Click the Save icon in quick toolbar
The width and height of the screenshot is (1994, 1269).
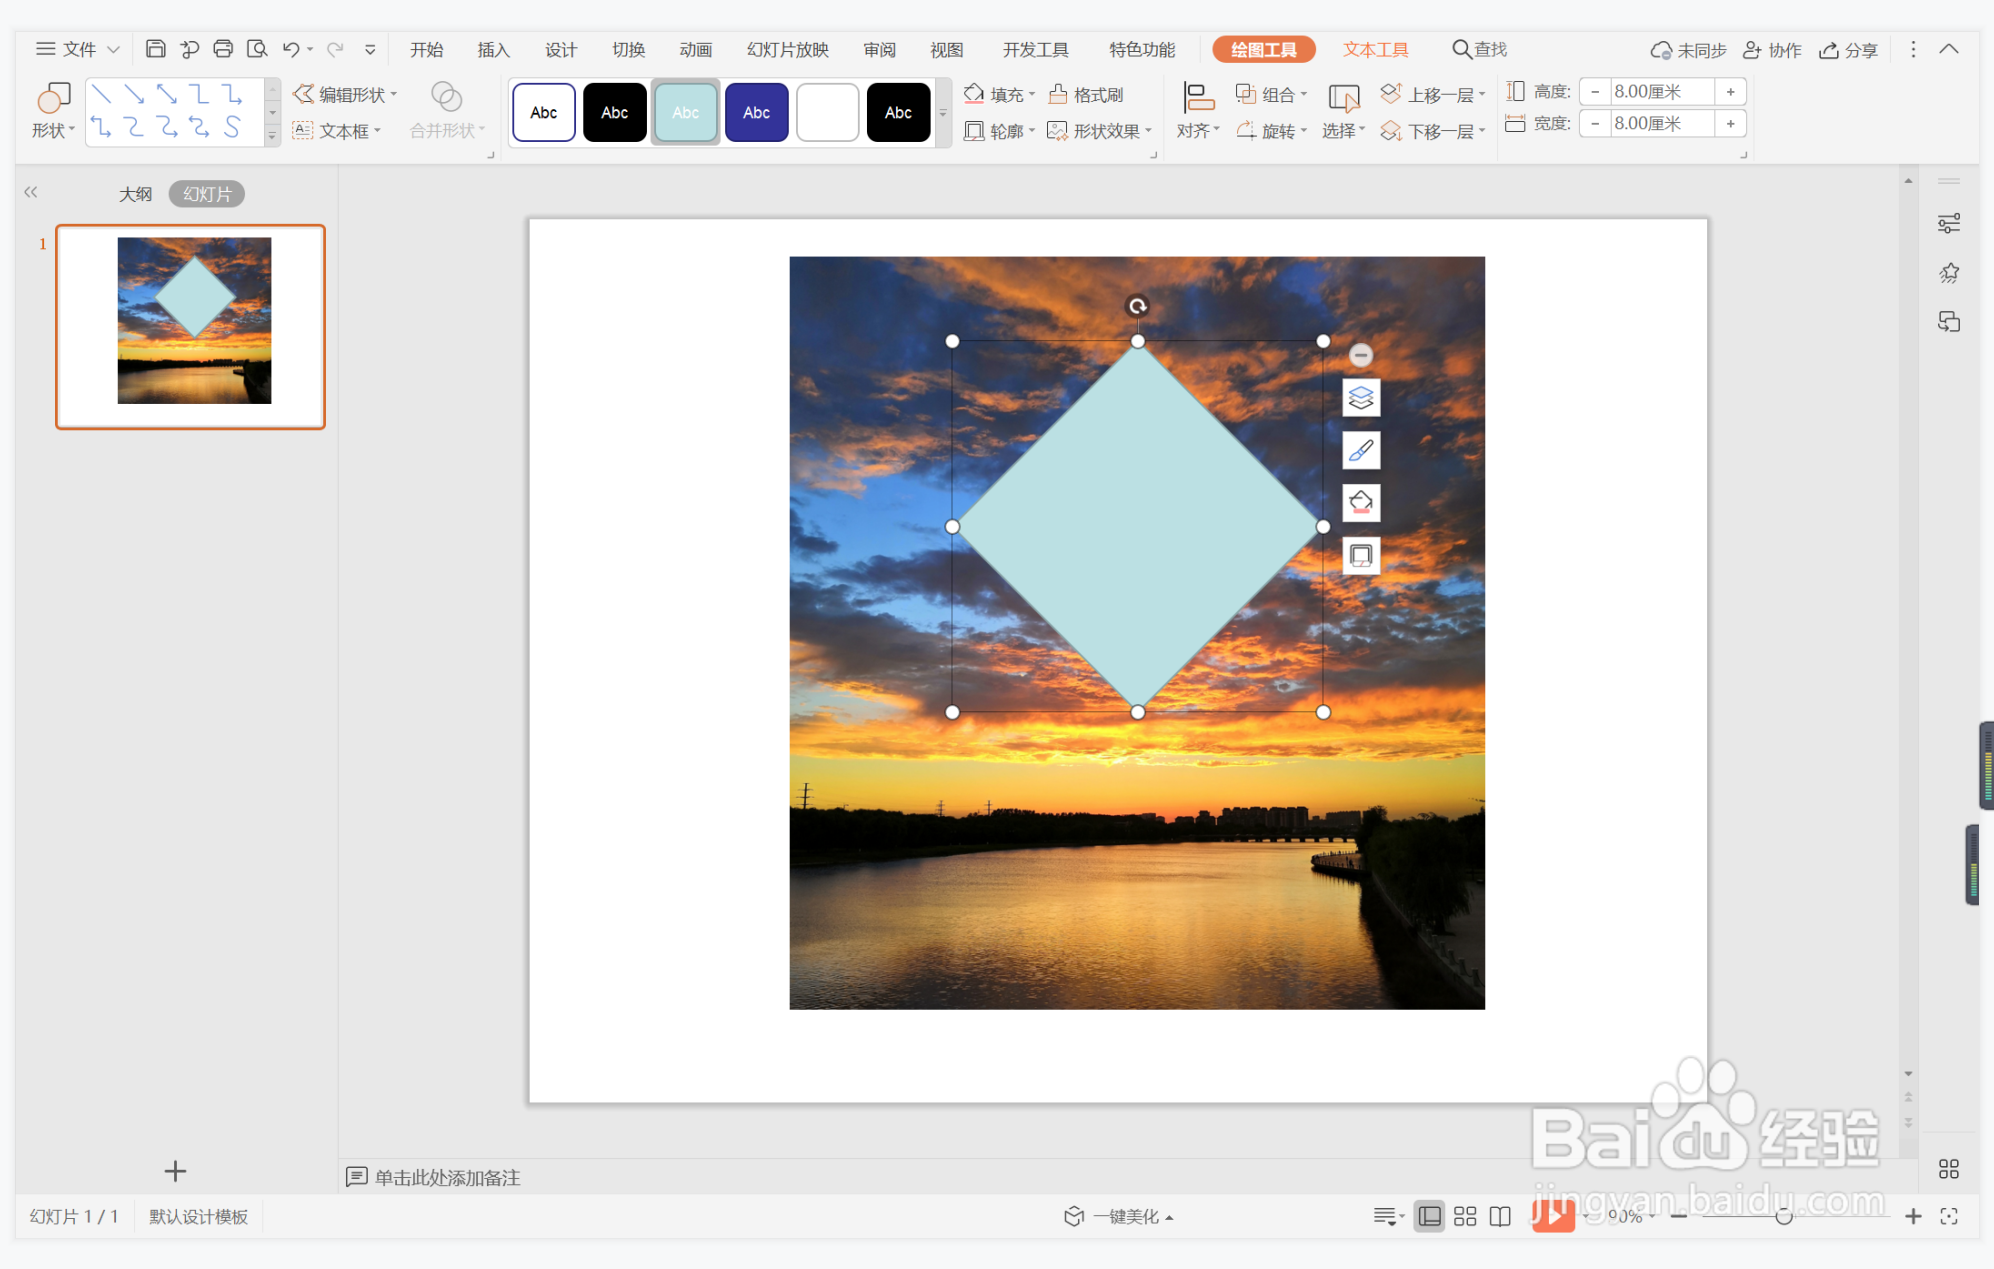click(155, 49)
